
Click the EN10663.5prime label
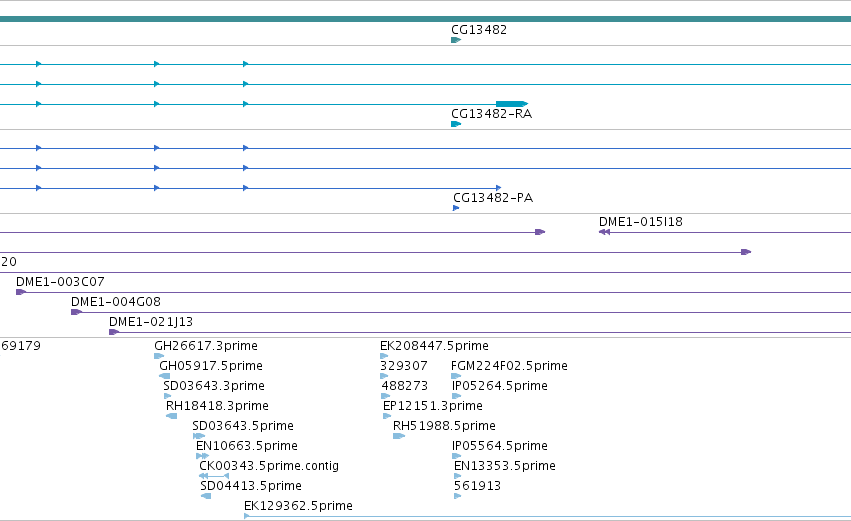pos(247,446)
